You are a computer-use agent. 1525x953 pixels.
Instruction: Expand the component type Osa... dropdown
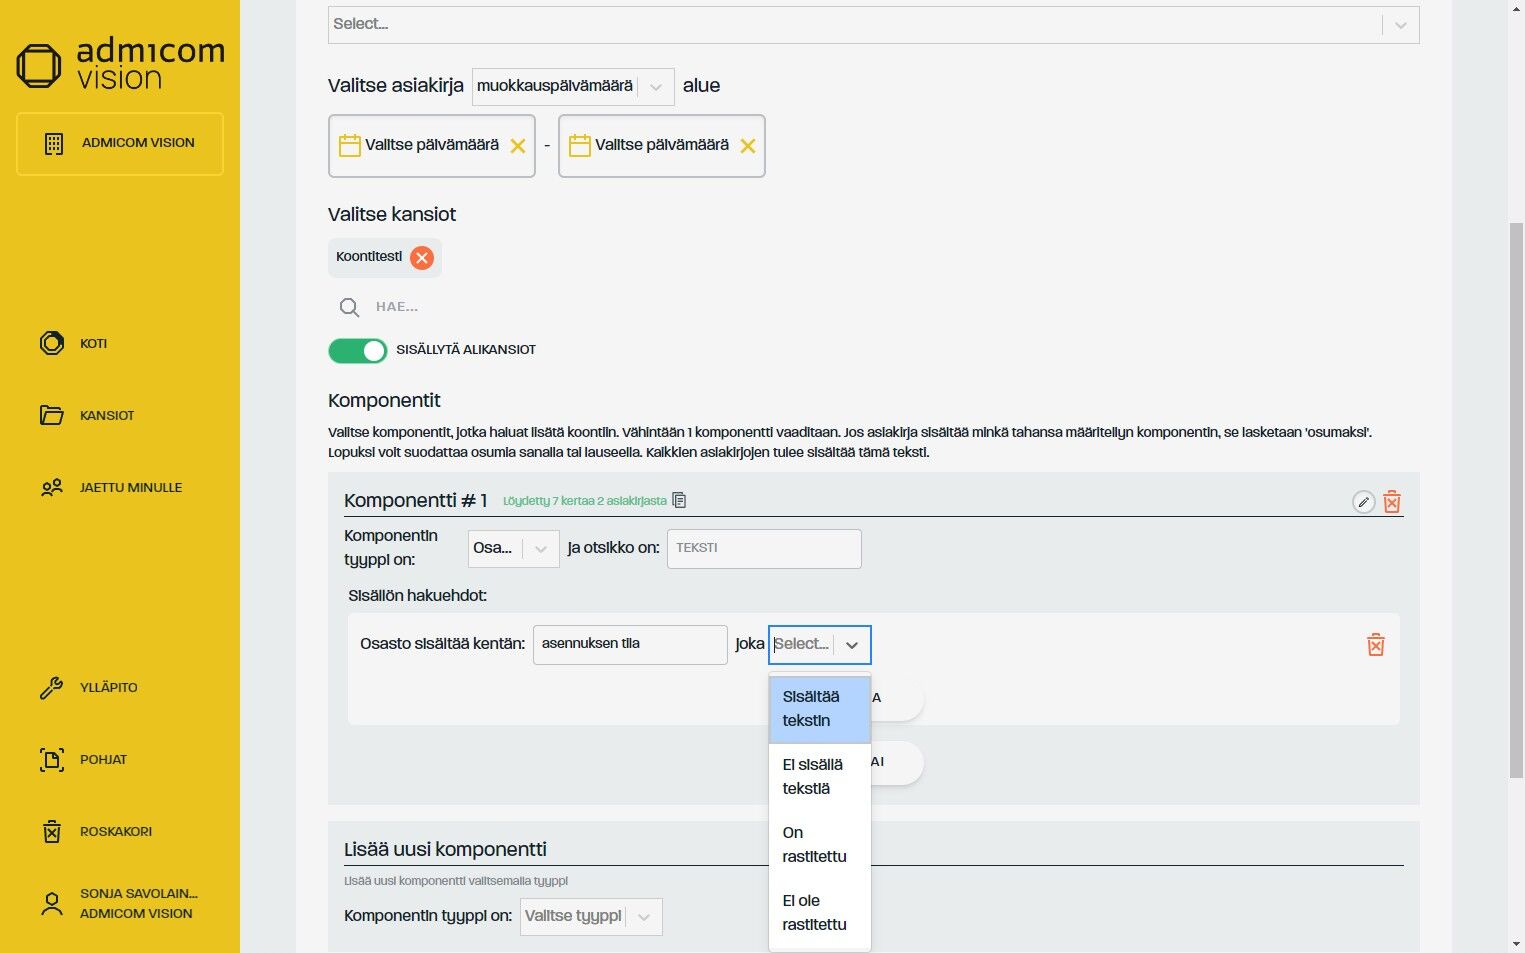(513, 549)
